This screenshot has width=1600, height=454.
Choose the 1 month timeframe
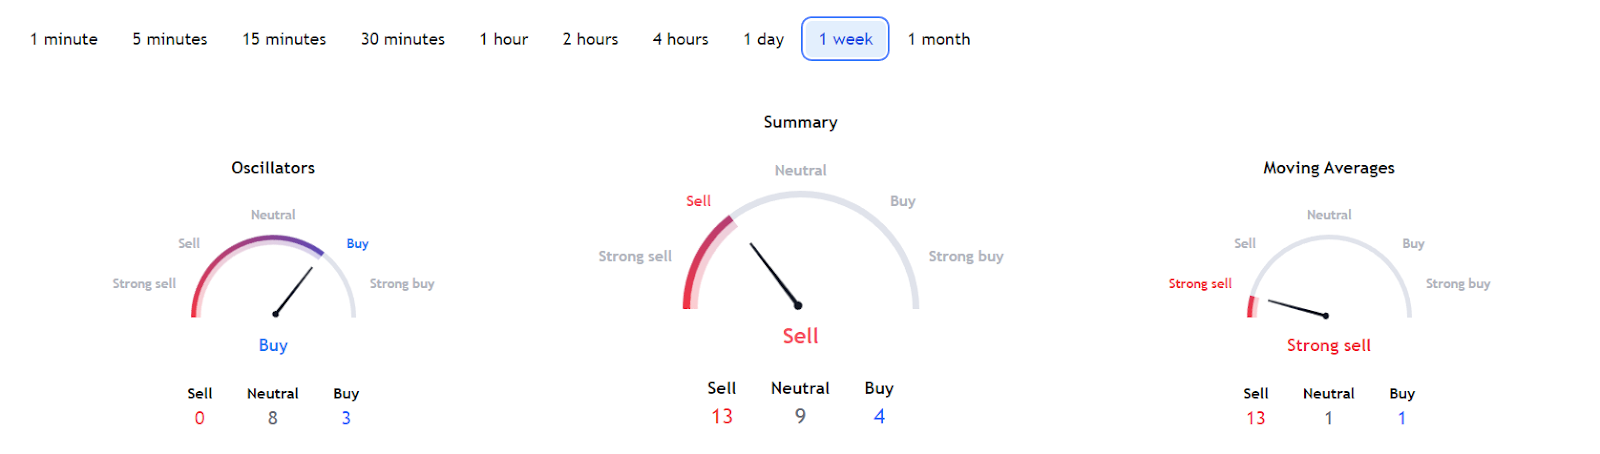click(x=939, y=39)
